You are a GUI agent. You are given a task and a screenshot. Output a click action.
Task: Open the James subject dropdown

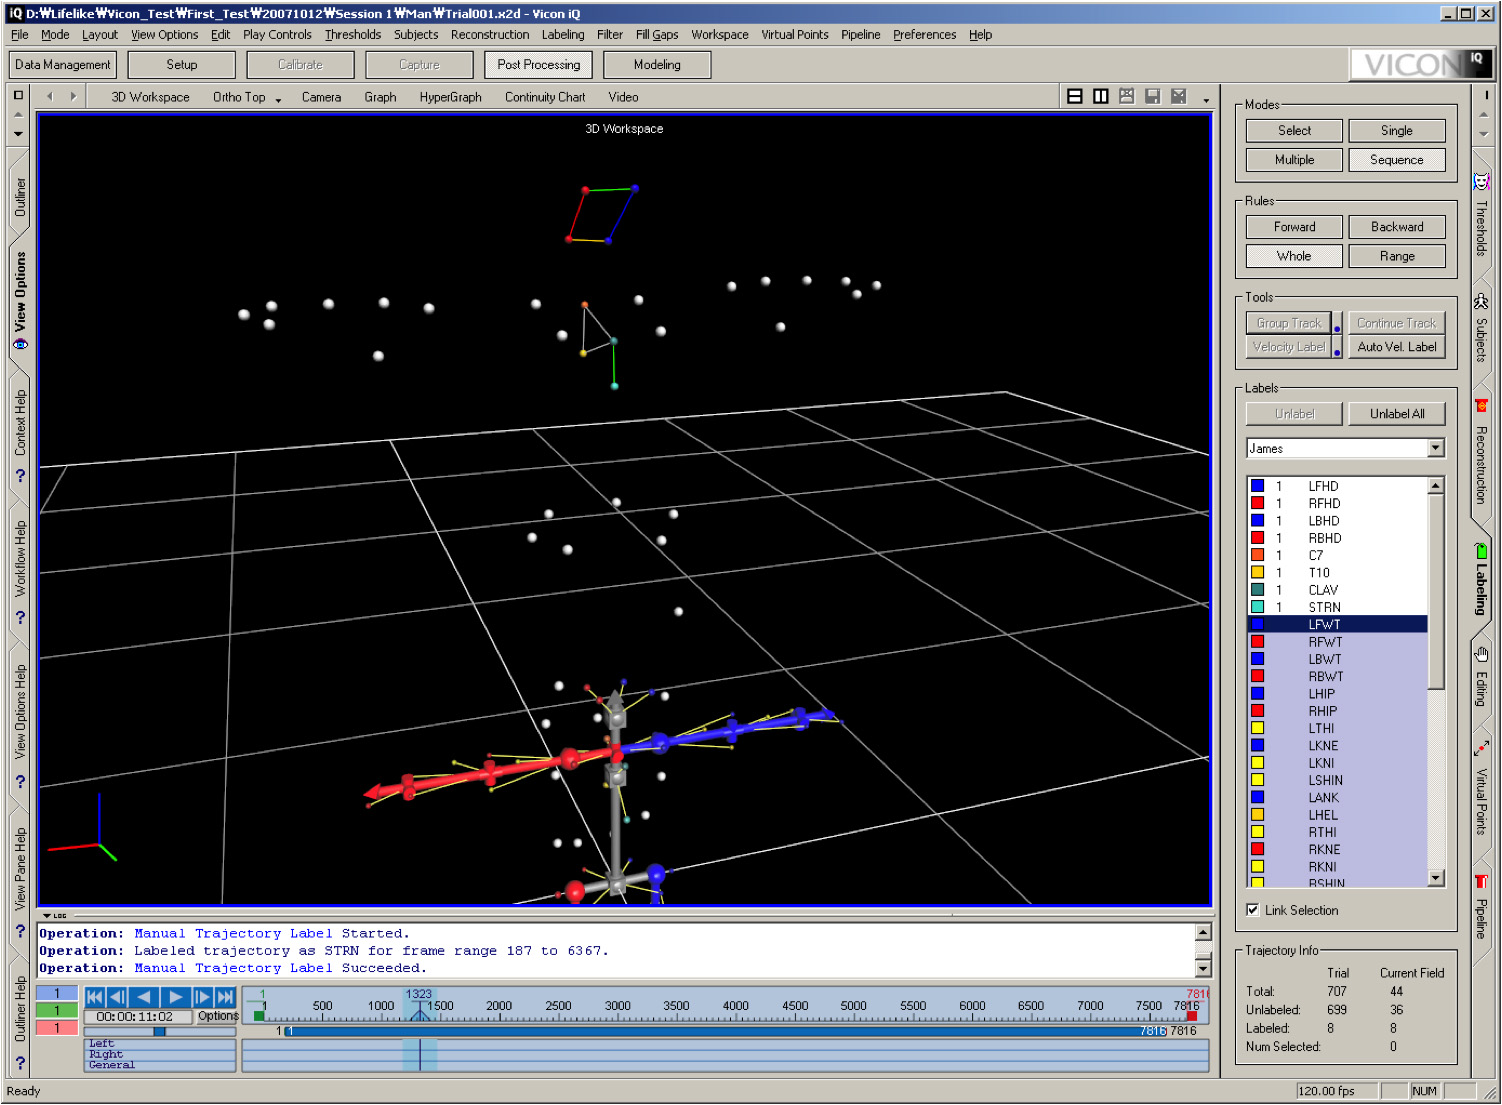click(1436, 448)
